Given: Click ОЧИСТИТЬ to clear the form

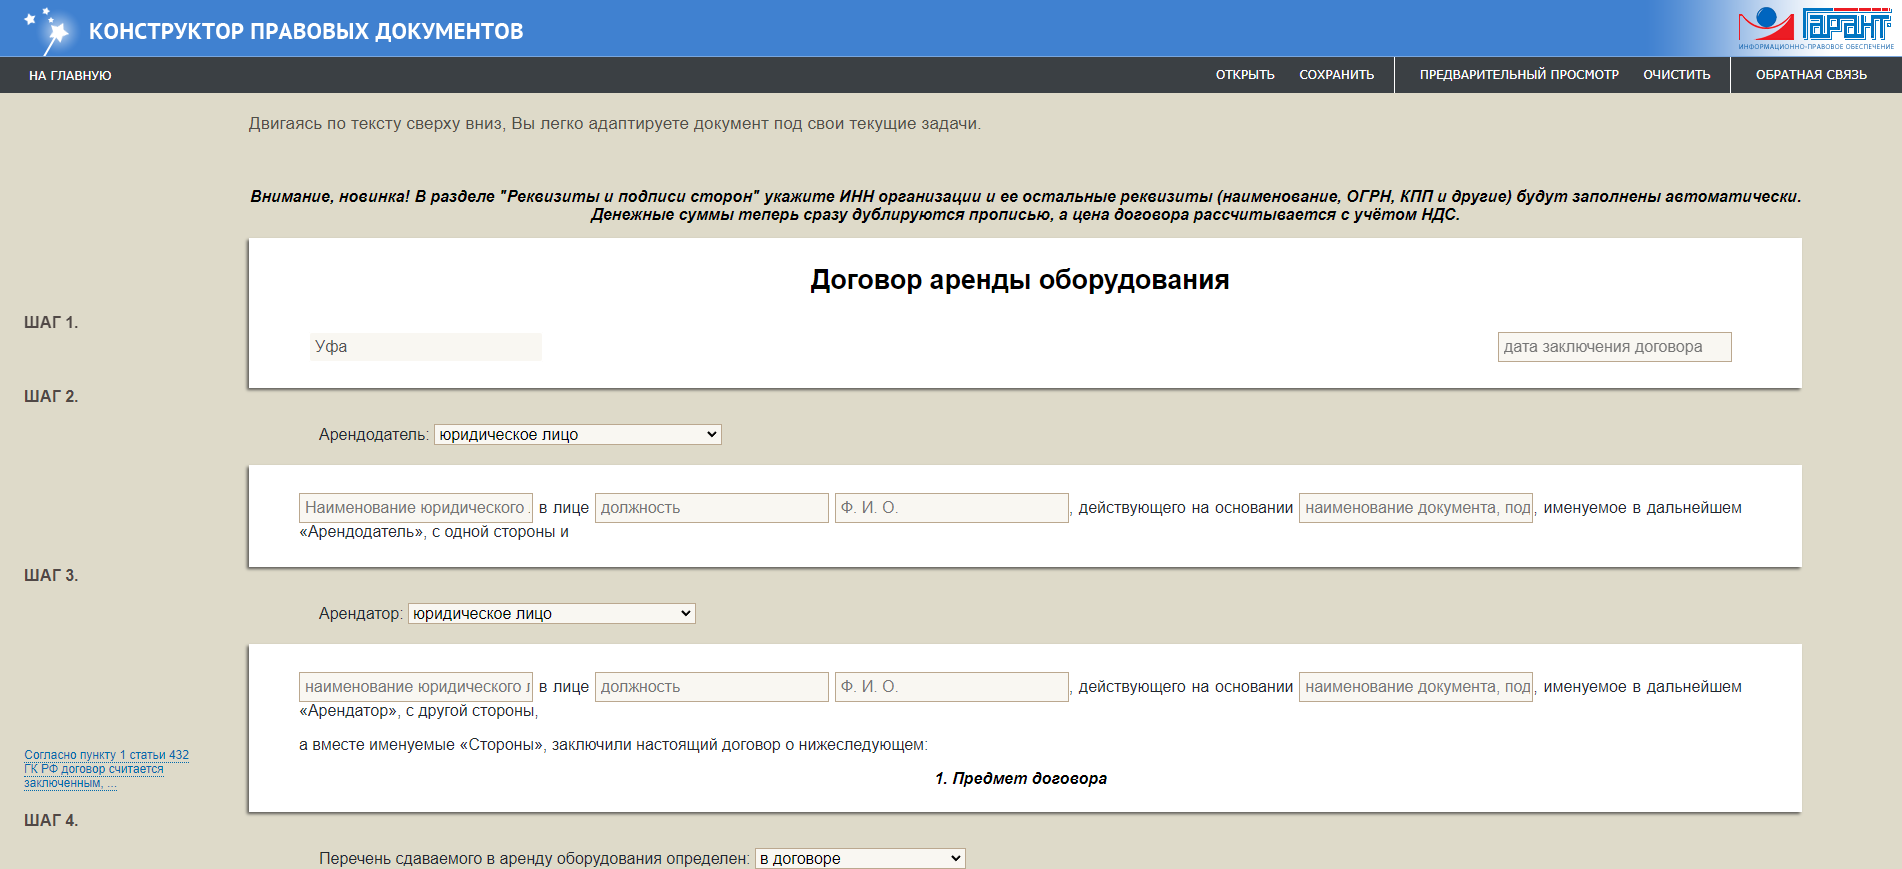Looking at the screenshot, I should click(x=1676, y=75).
